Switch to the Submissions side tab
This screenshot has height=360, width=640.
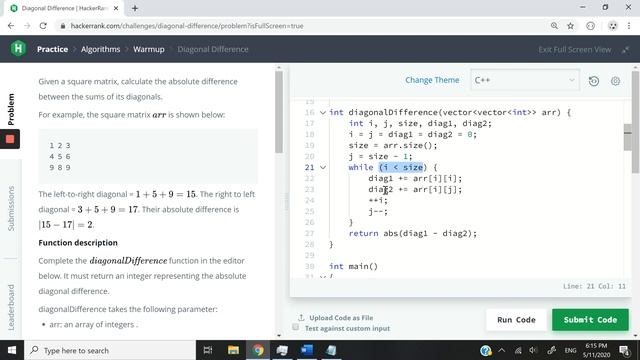[x=11, y=209]
